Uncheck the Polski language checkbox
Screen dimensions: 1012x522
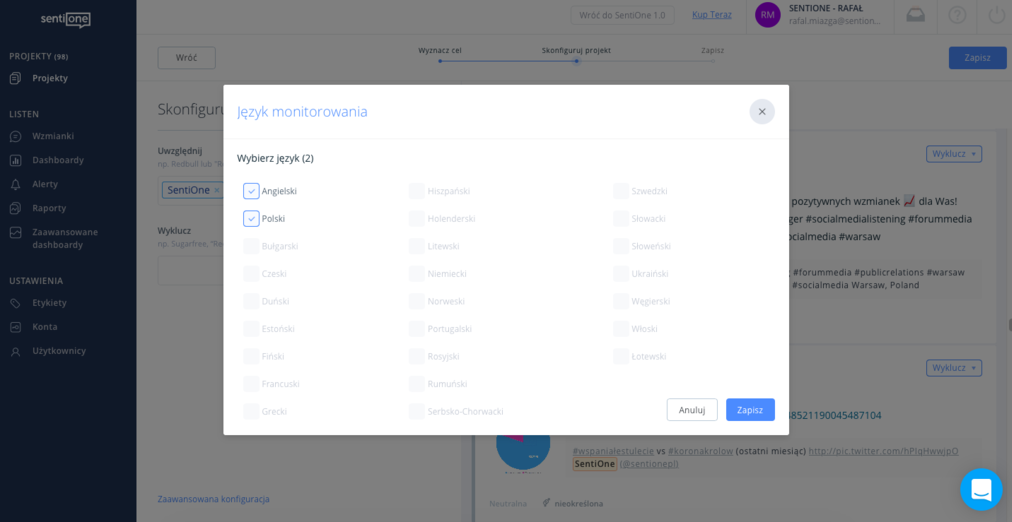251,219
